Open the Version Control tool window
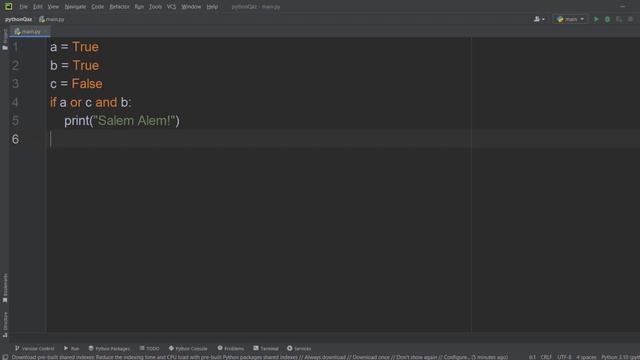Image resolution: width=640 pixels, height=360 pixels. (x=34, y=348)
